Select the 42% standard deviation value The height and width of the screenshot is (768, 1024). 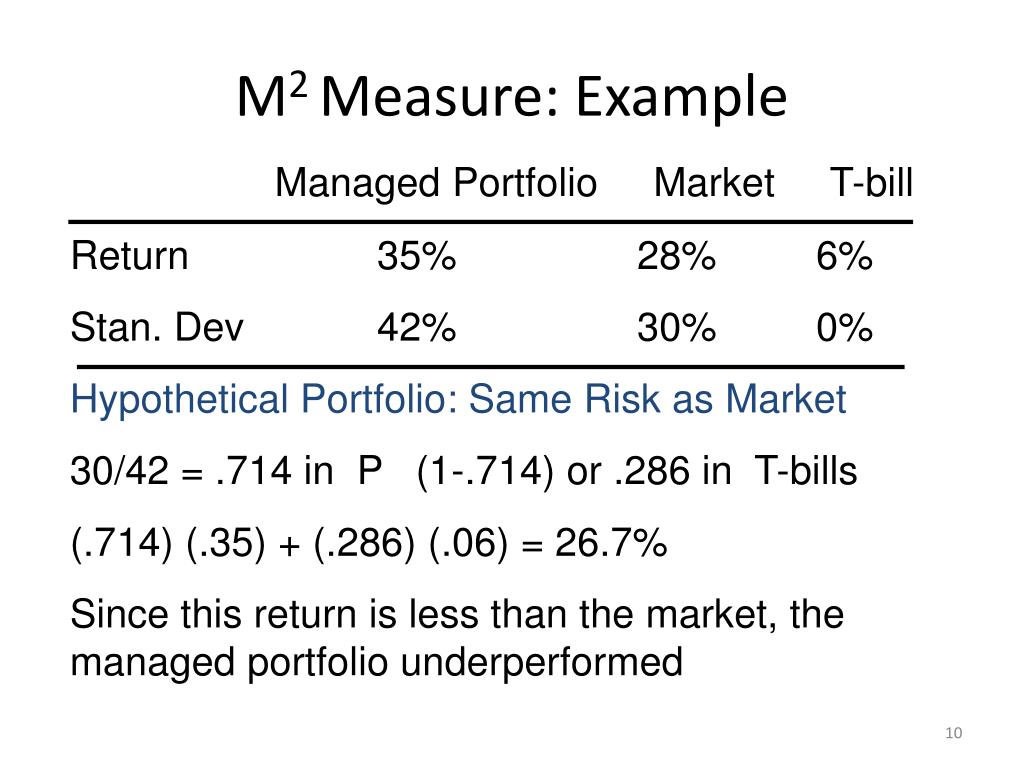click(416, 328)
